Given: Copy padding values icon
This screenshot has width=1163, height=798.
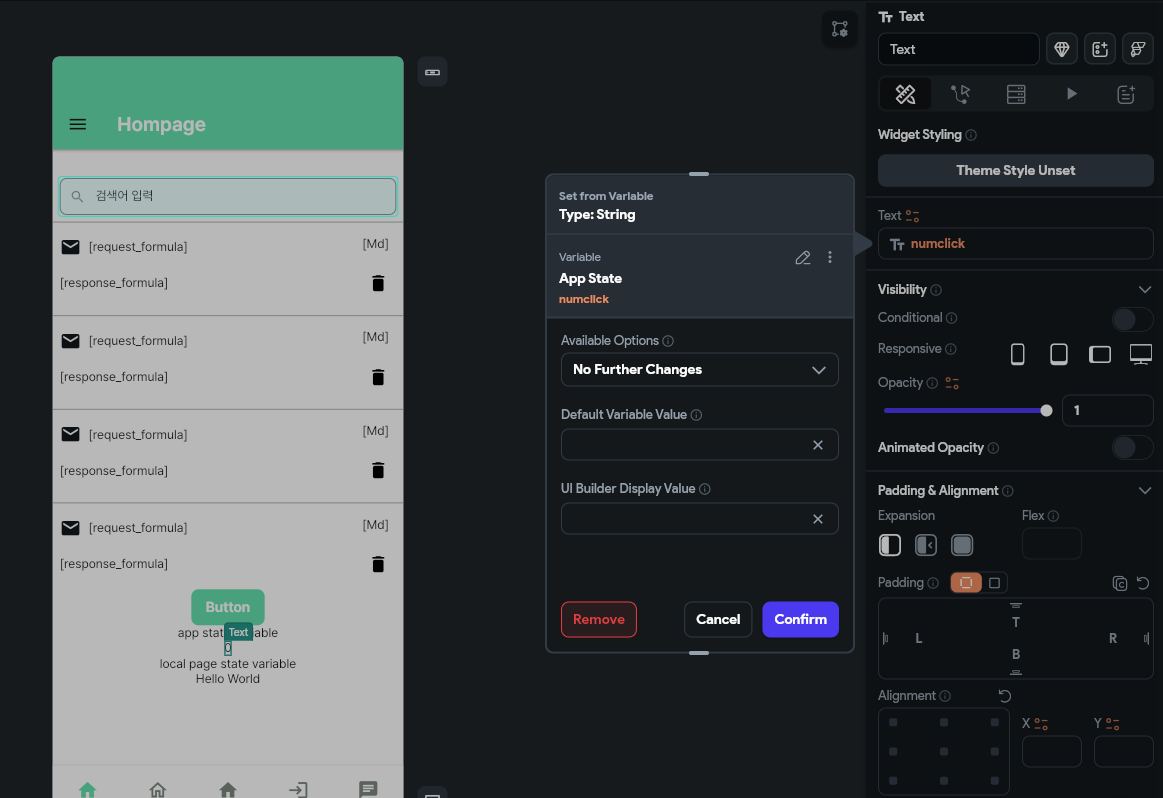Looking at the screenshot, I should click(1119, 584).
